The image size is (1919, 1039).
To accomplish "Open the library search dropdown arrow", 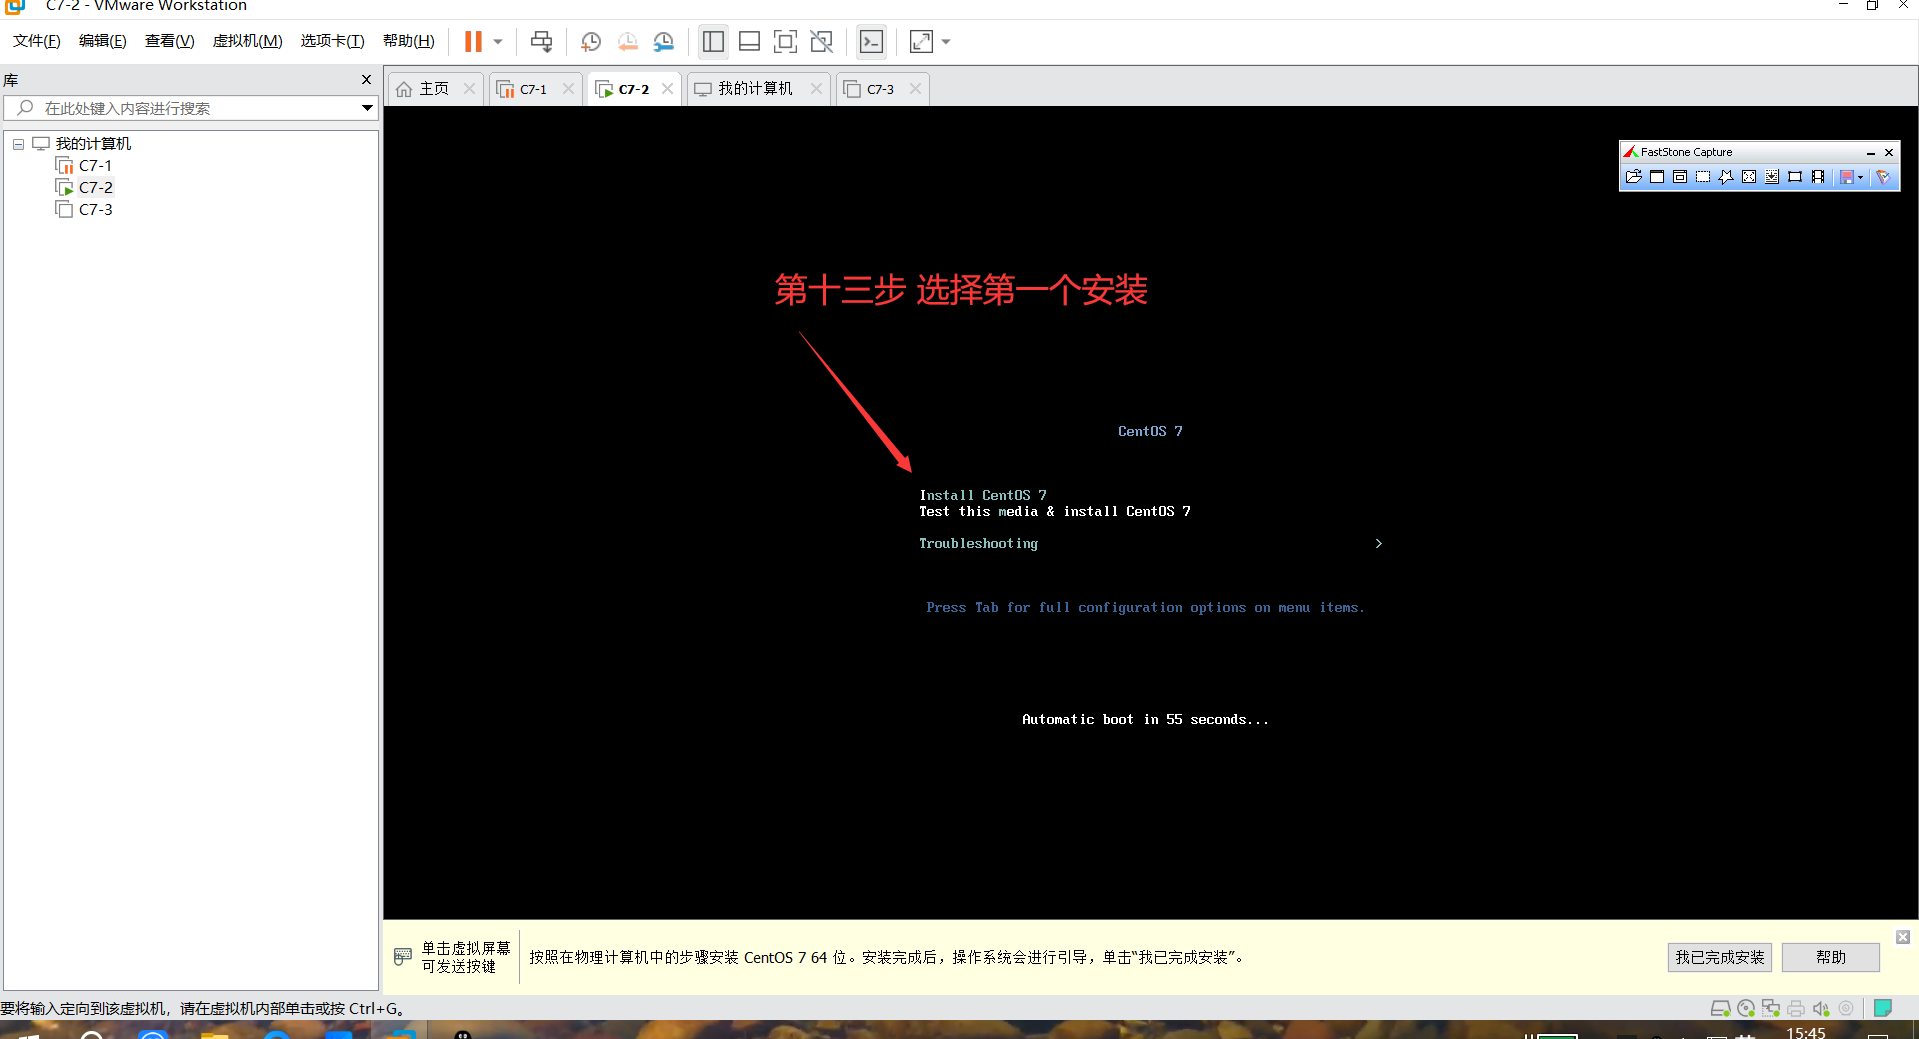I will pos(367,108).
